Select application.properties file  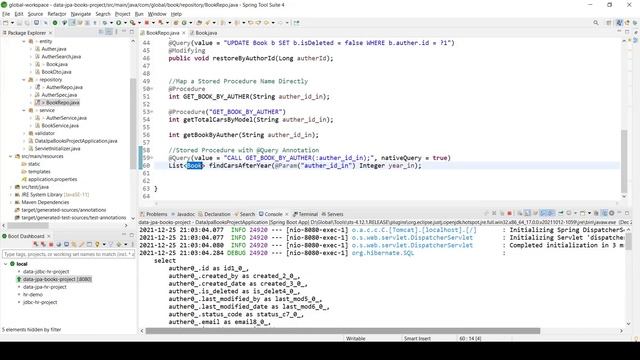tap(52, 179)
